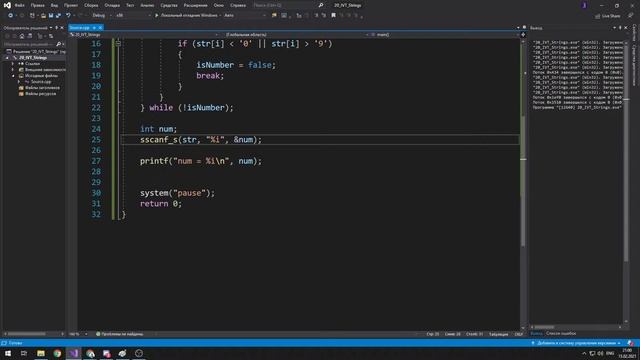The height and width of the screenshot is (360, 640).
Task: Pin the Solution Explorer panel
Action: tap(56, 28)
